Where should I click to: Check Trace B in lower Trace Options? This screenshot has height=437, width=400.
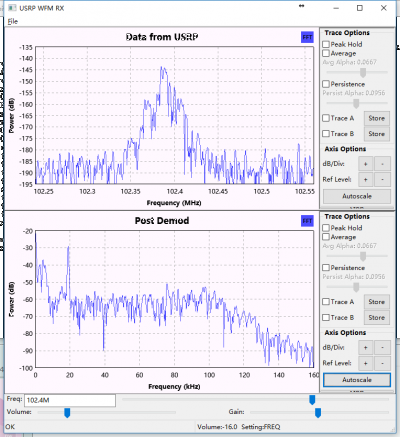(326, 317)
